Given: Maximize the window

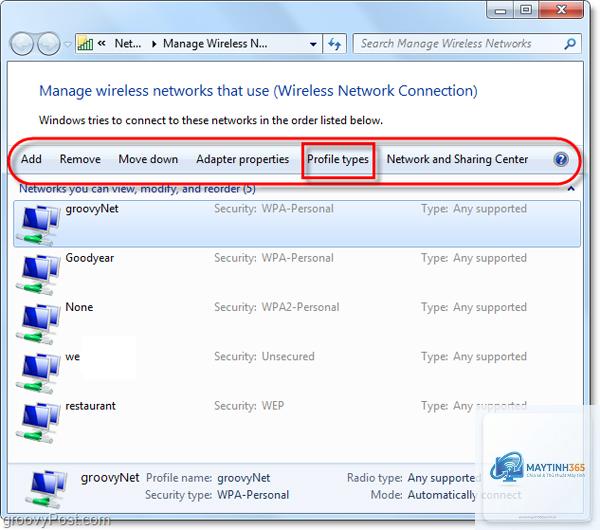Looking at the screenshot, I should coord(526,10).
